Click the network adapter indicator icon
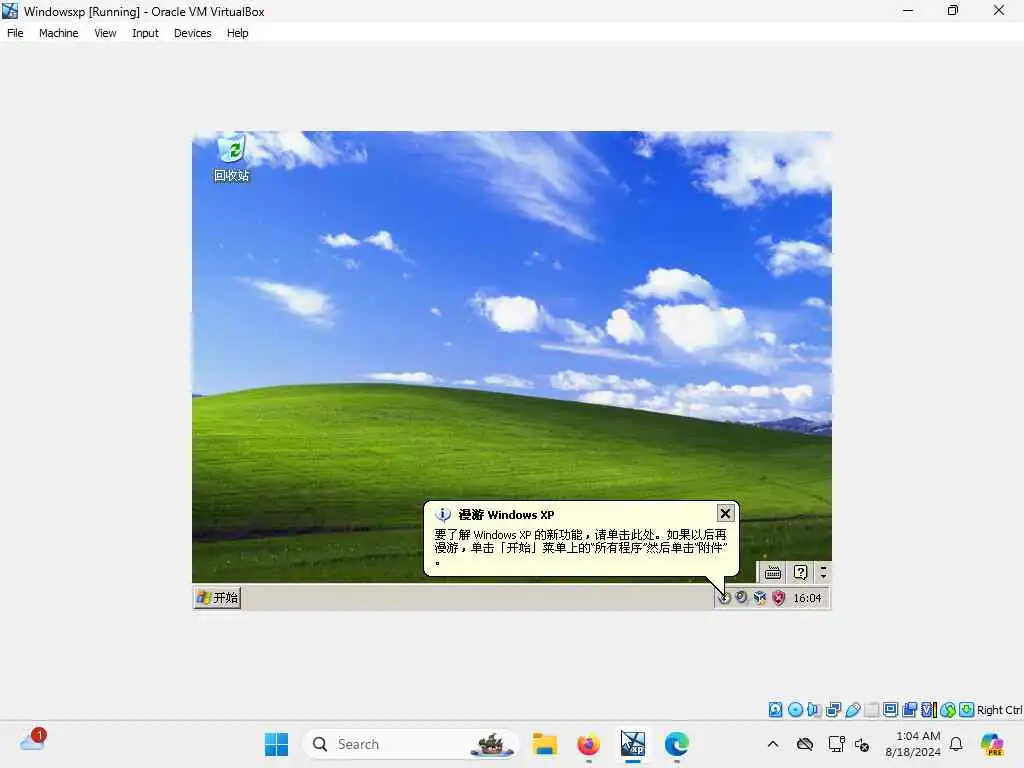This screenshot has height=768, width=1024. pos(833,710)
